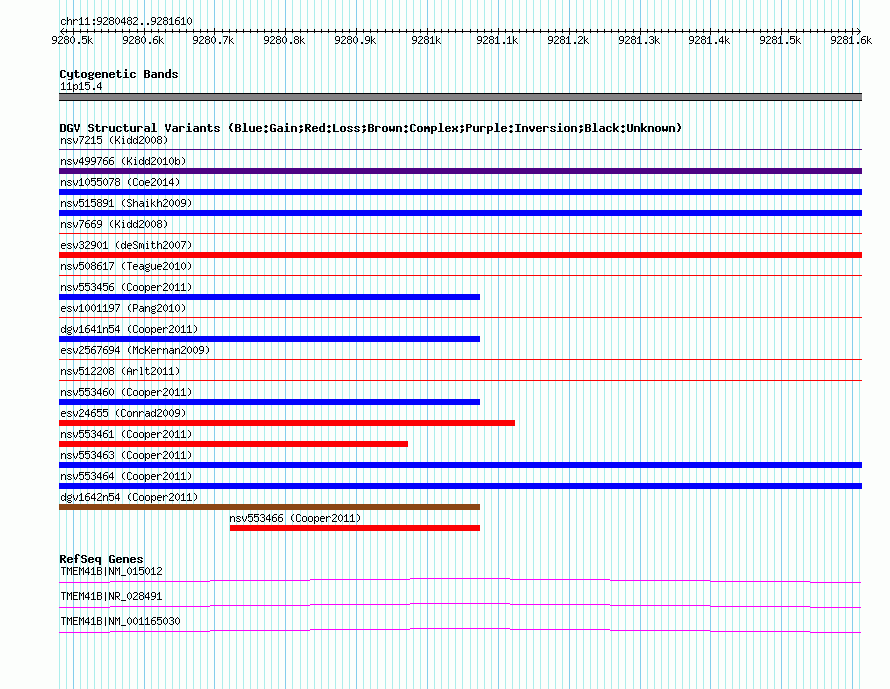Select the purple nsv499766 inversion bar
The height and width of the screenshot is (689, 890).
point(460,171)
